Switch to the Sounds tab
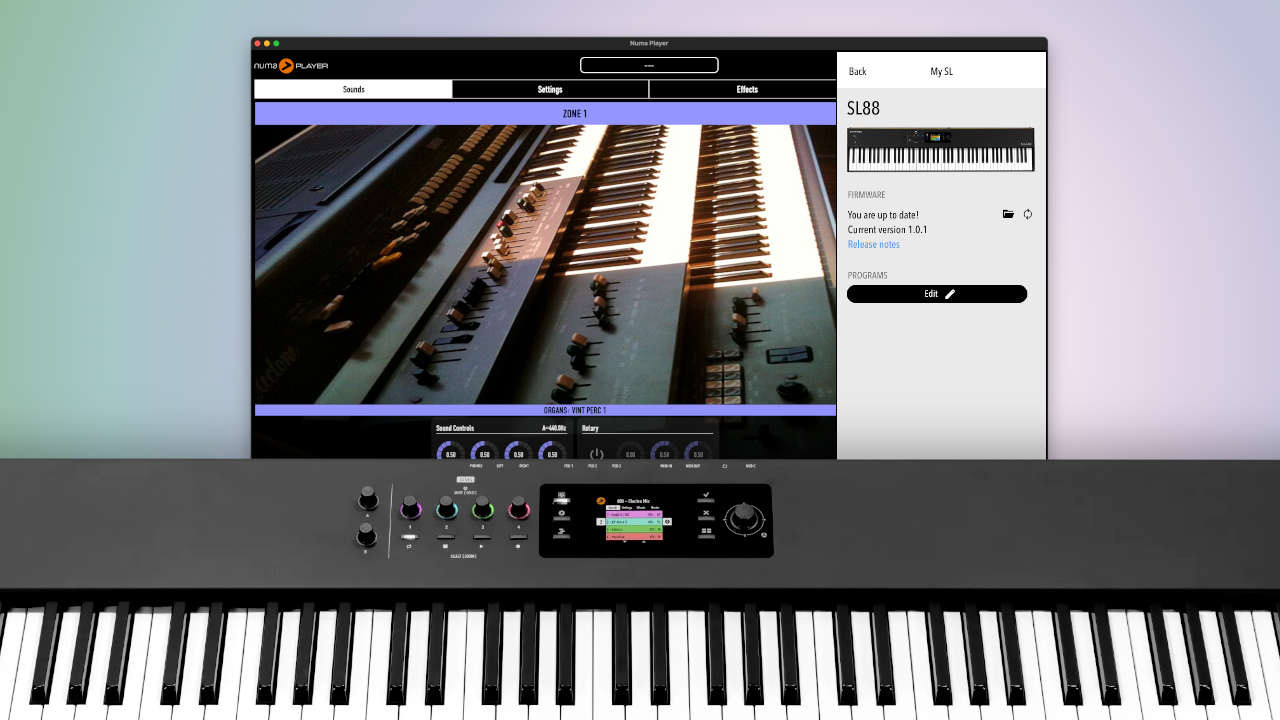The image size is (1280, 720). click(353, 89)
